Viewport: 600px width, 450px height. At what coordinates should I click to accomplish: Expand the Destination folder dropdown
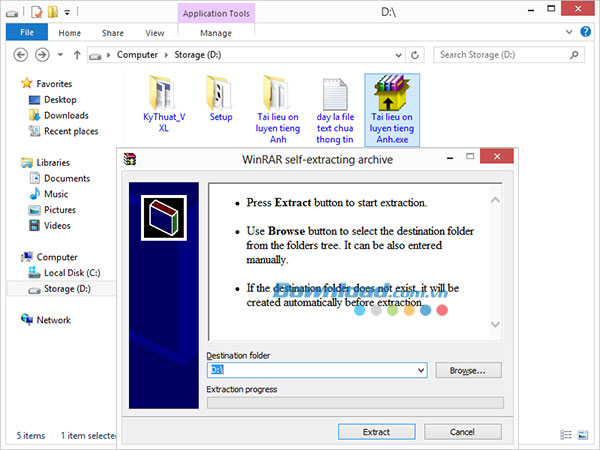click(x=423, y=370)
